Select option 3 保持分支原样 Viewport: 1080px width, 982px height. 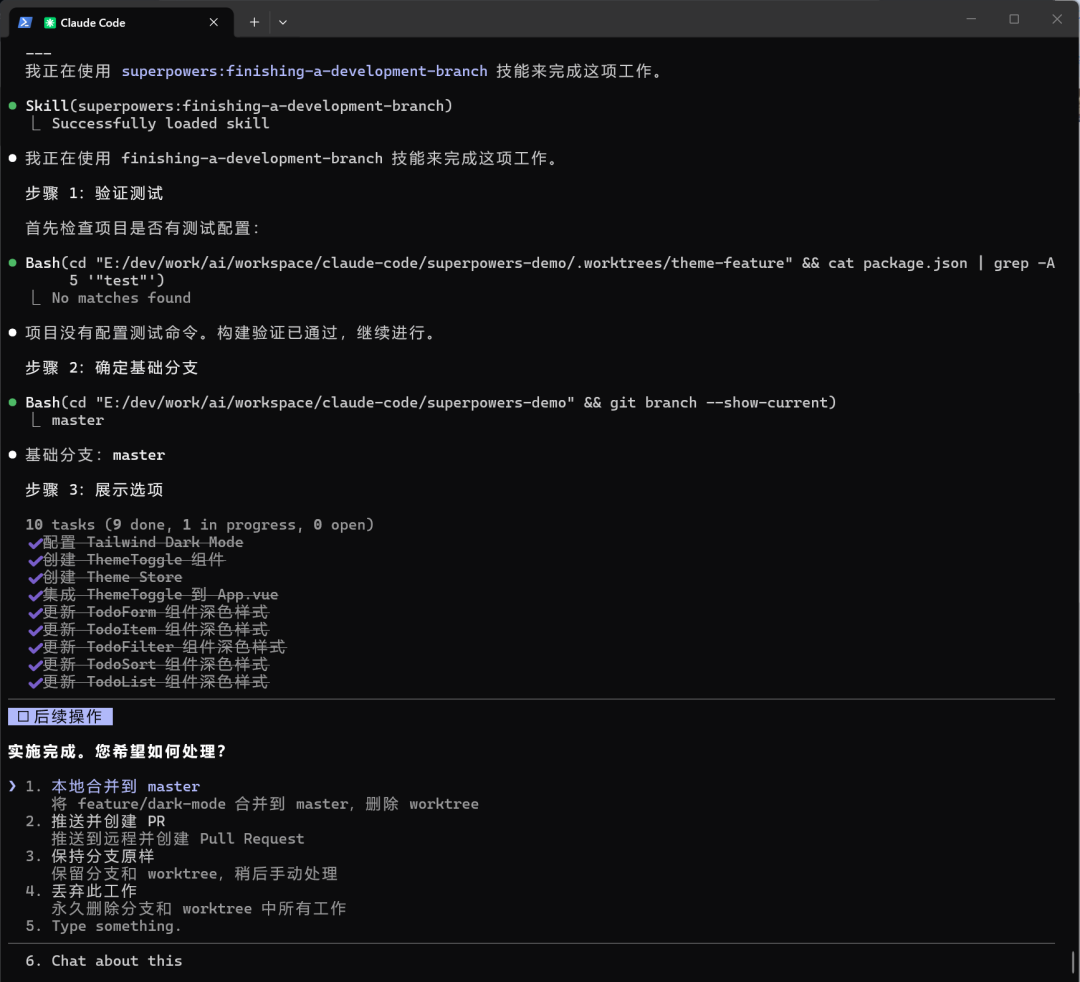click(x=103, y=856)
